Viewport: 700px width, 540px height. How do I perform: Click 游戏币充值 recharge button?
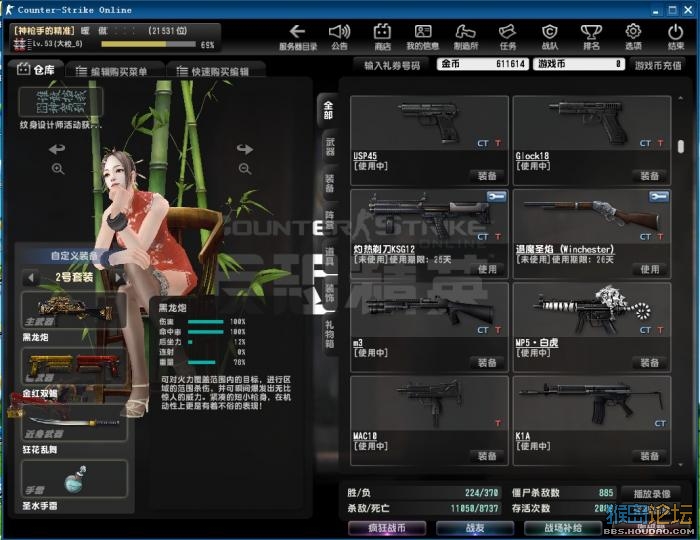[658, 66]
